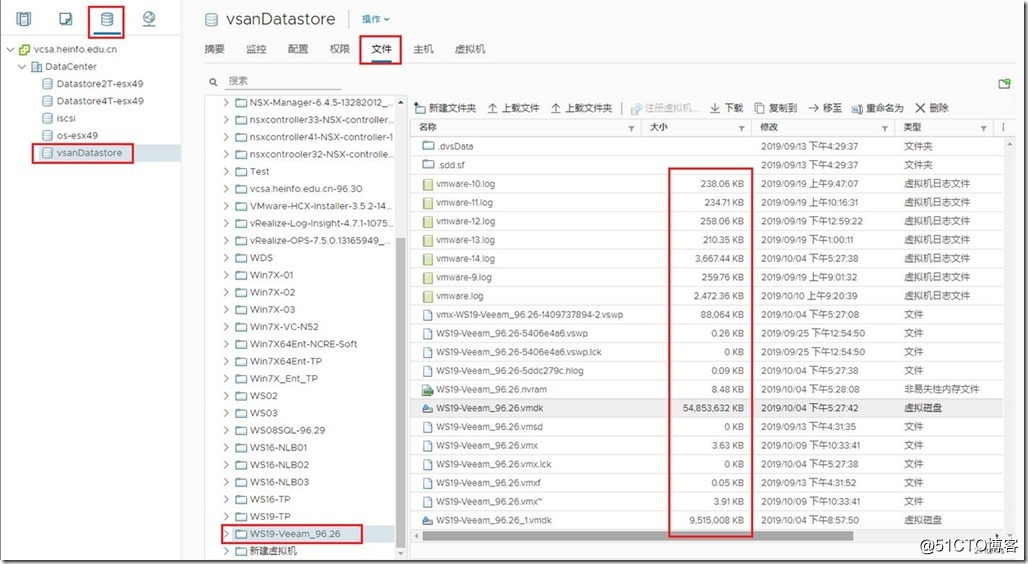This screenshot has width=1028, height=564.
Task: Click the 搜索 search field
Action: 283,81
